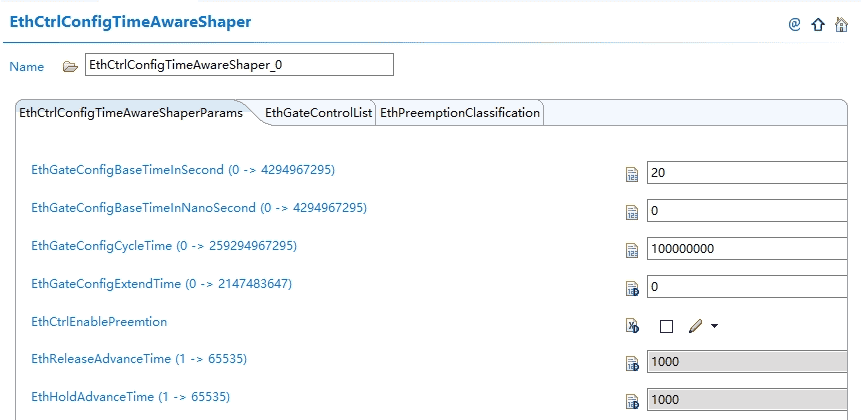
Task: Click EthCtrlEnablePreemtion label
Action: [x=99, y=321]
